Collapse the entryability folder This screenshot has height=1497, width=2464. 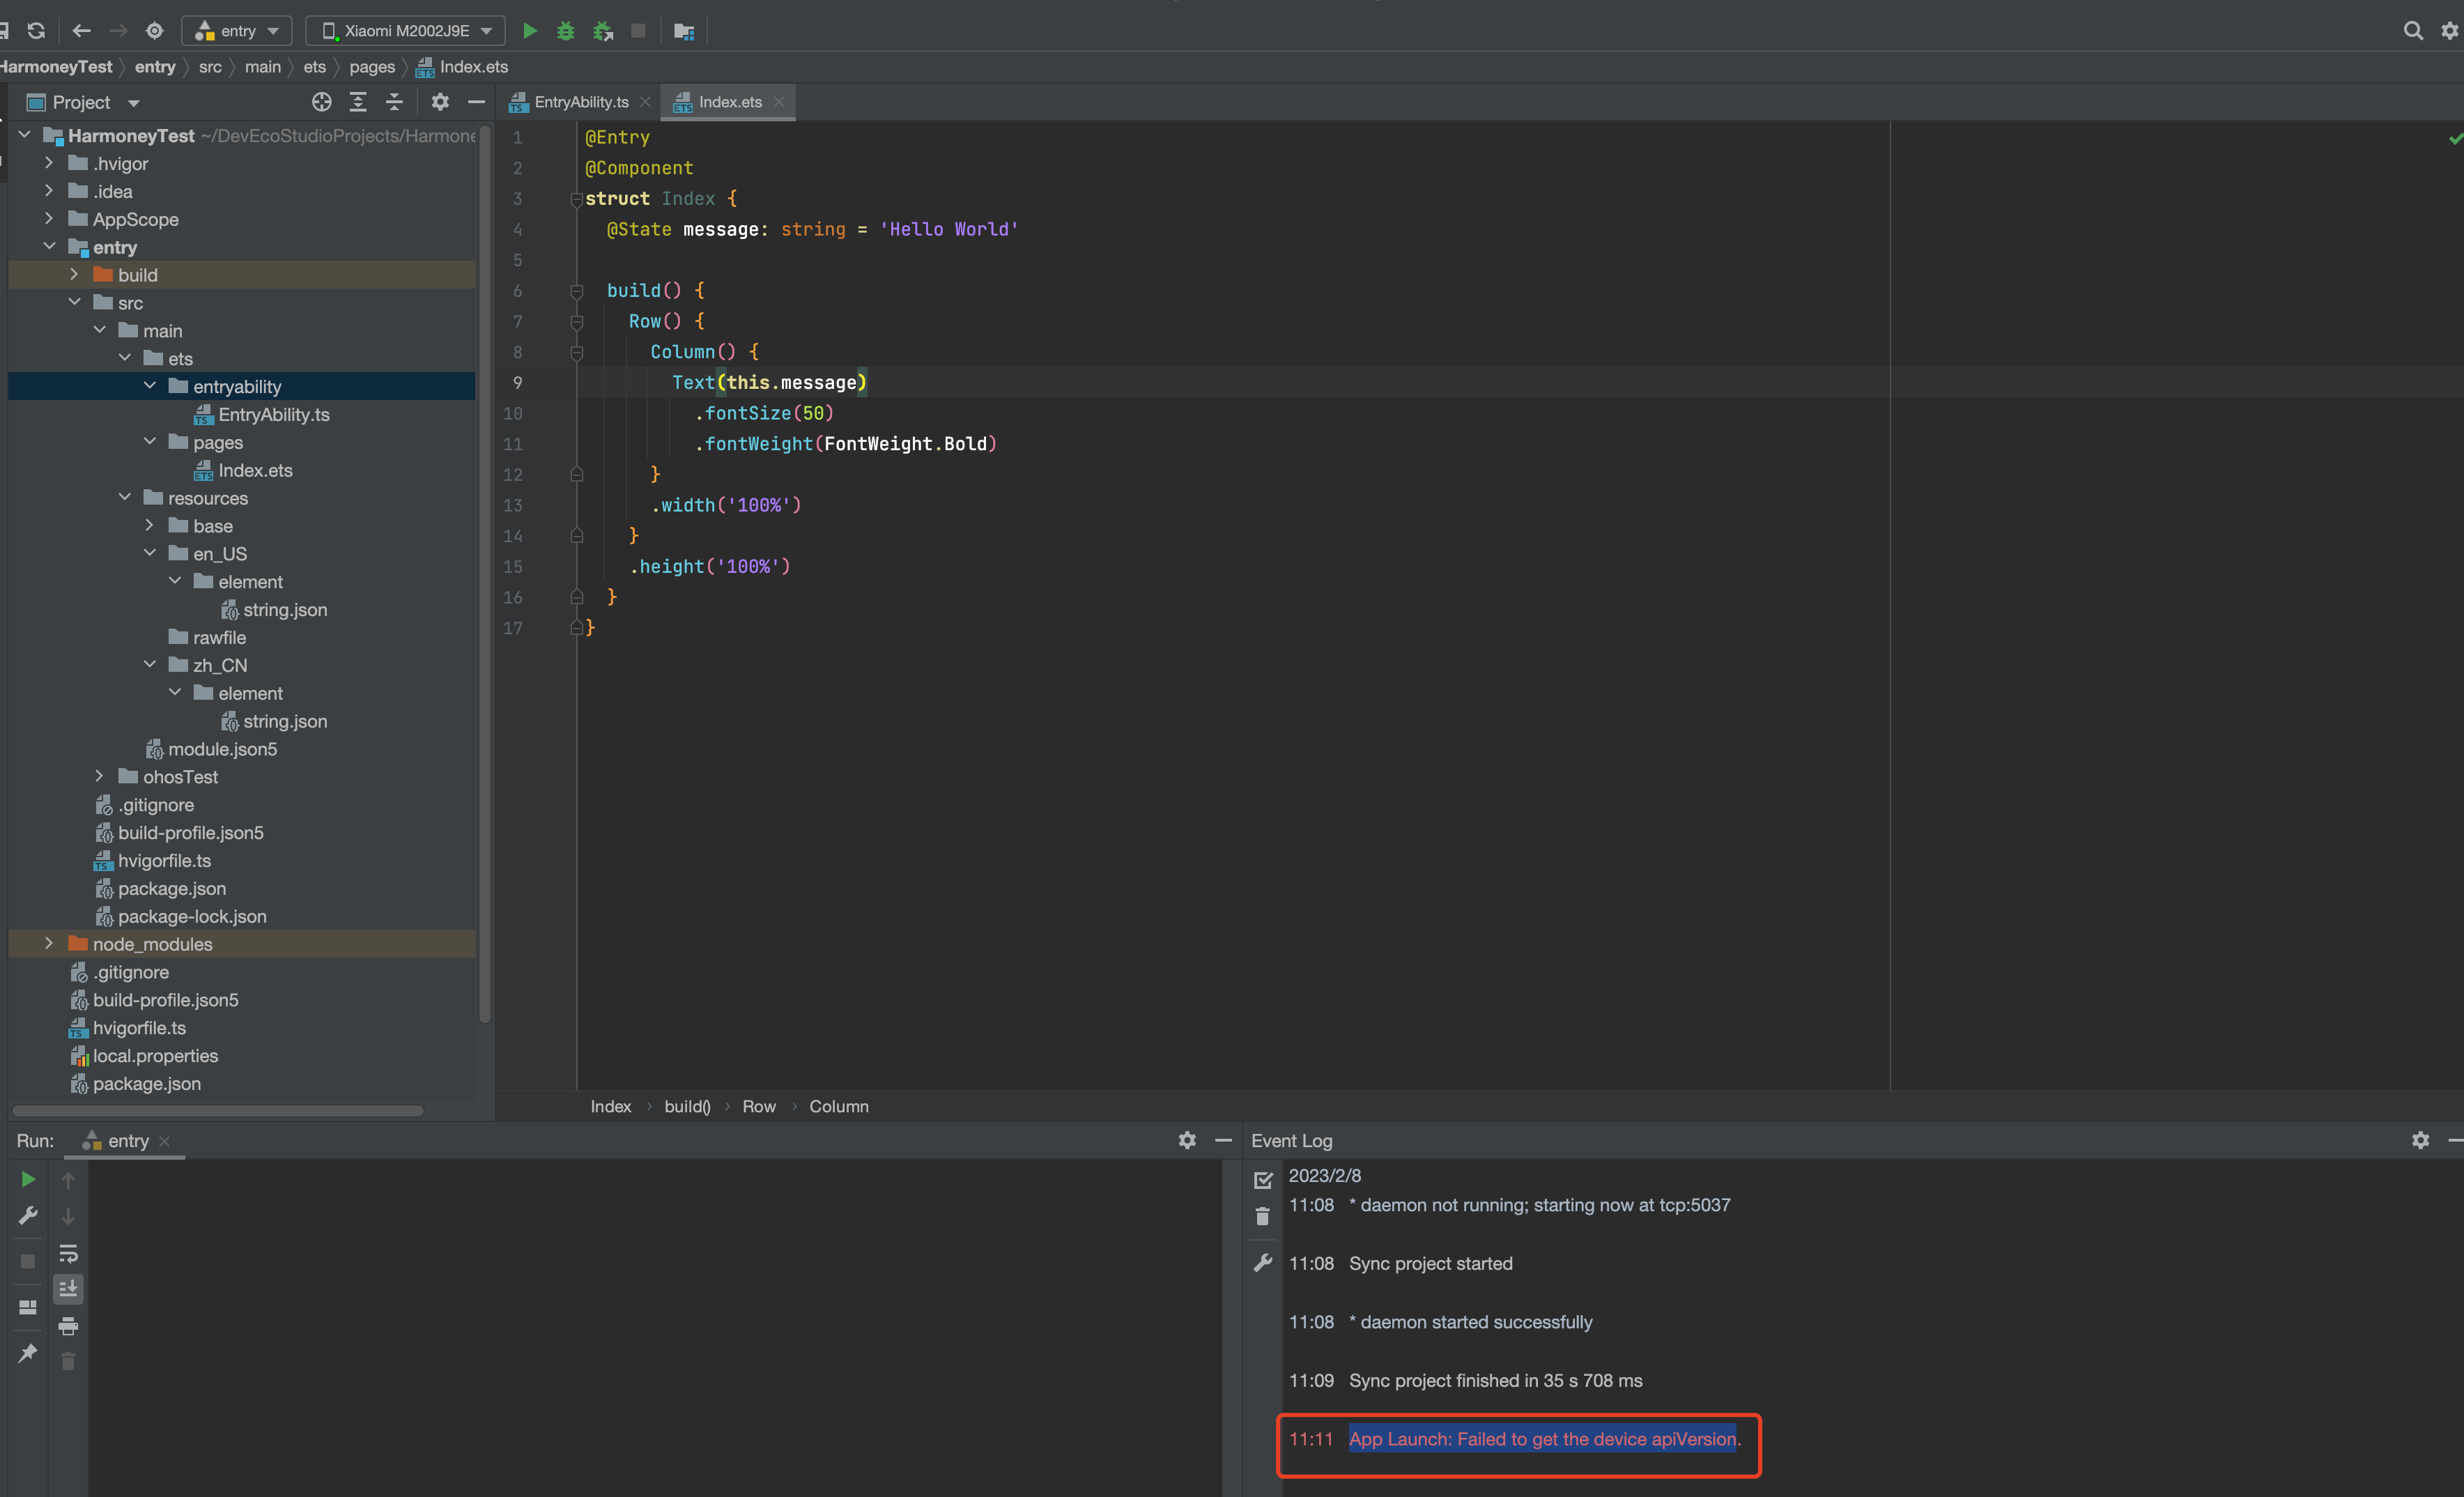pyautogui.click(x=150, y=386)
